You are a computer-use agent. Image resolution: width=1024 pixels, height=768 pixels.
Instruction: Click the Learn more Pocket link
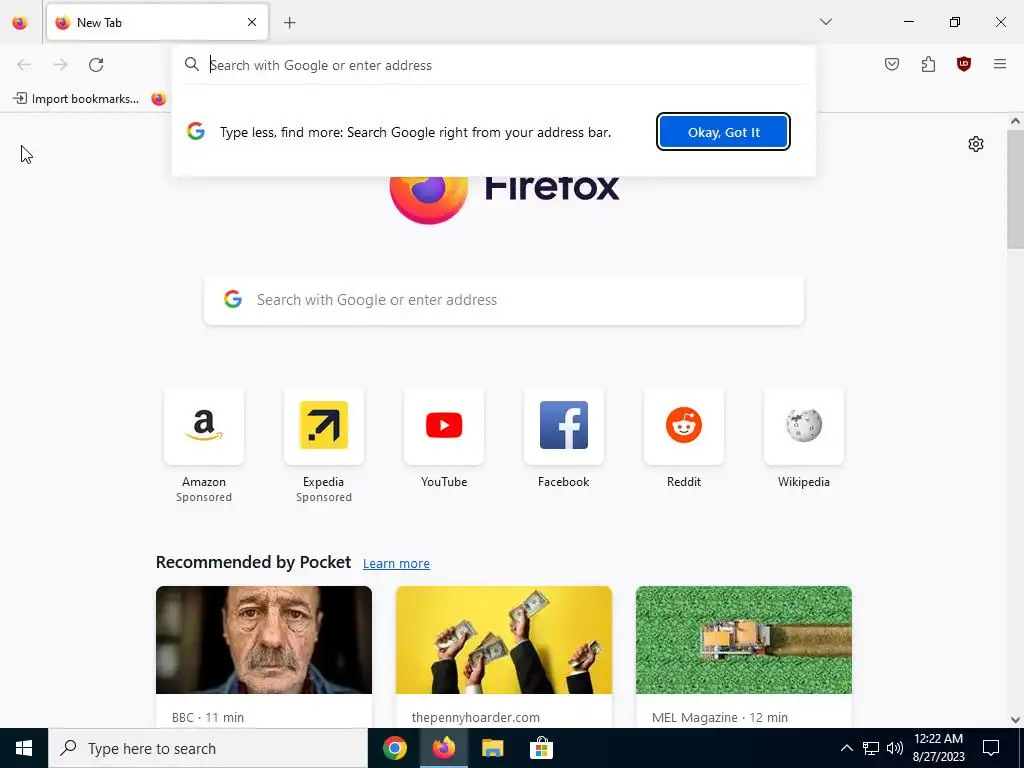396,564
